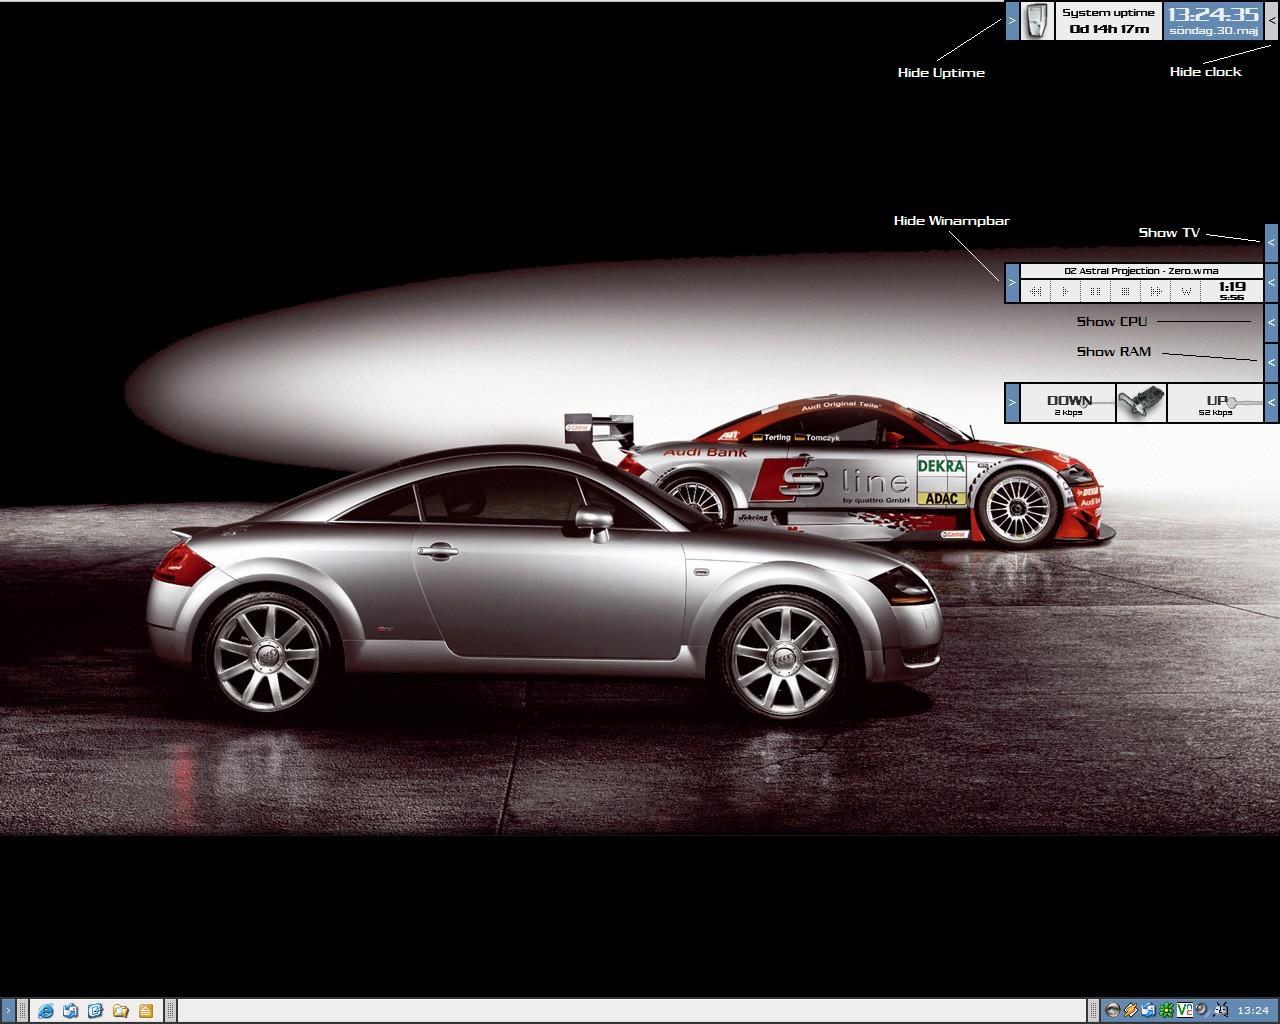The height and width of the screenshot is (1024, 1280).
Task: Click the DOWN 2 kbps network meter
Action: (1068, 403)
